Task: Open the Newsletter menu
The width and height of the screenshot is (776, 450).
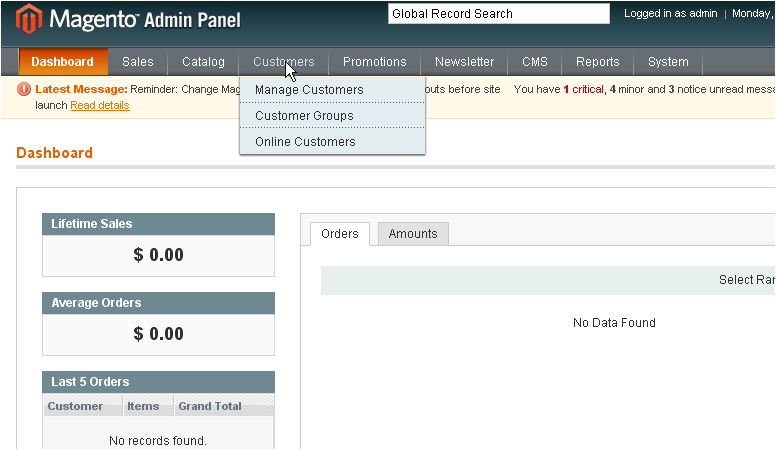Action: pos(464,62)
